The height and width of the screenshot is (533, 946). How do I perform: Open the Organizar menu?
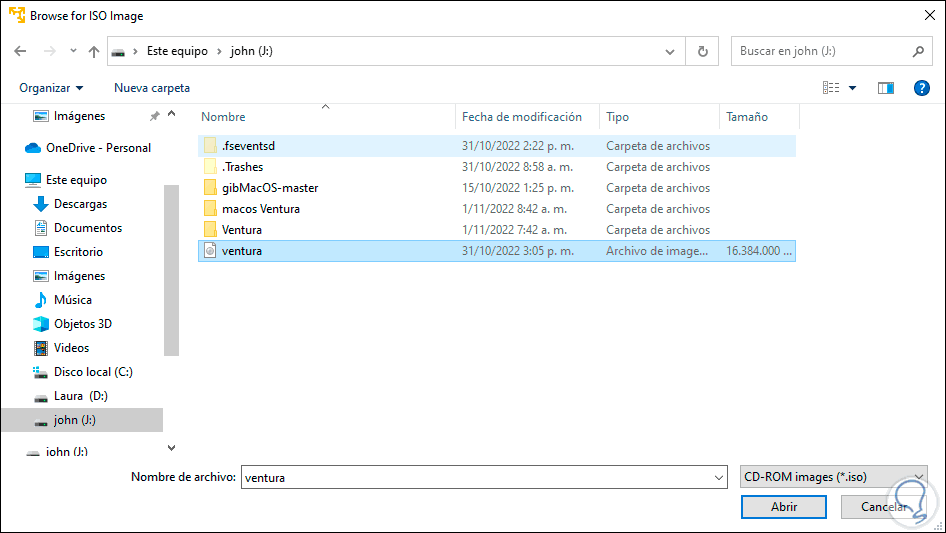click(51, 88)
